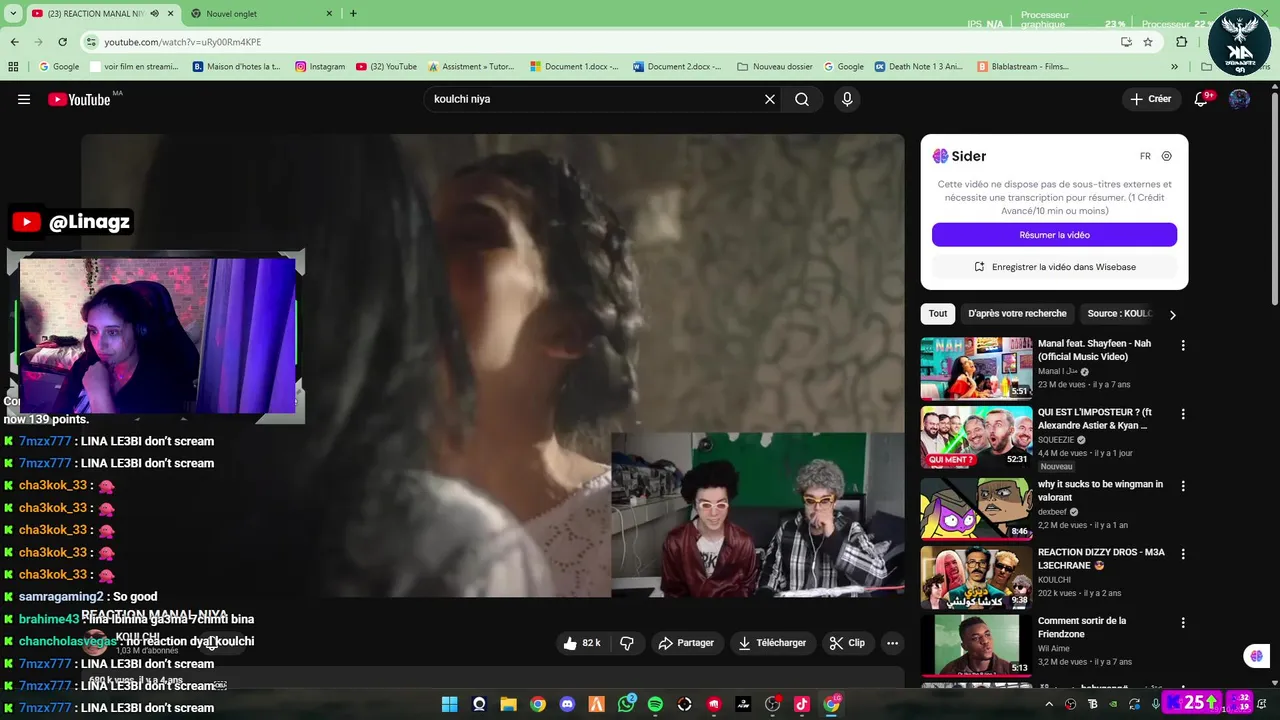Open the YouTube hamburger guide menu
This screenshot has height=720, width=1280.
coord(24,99)
